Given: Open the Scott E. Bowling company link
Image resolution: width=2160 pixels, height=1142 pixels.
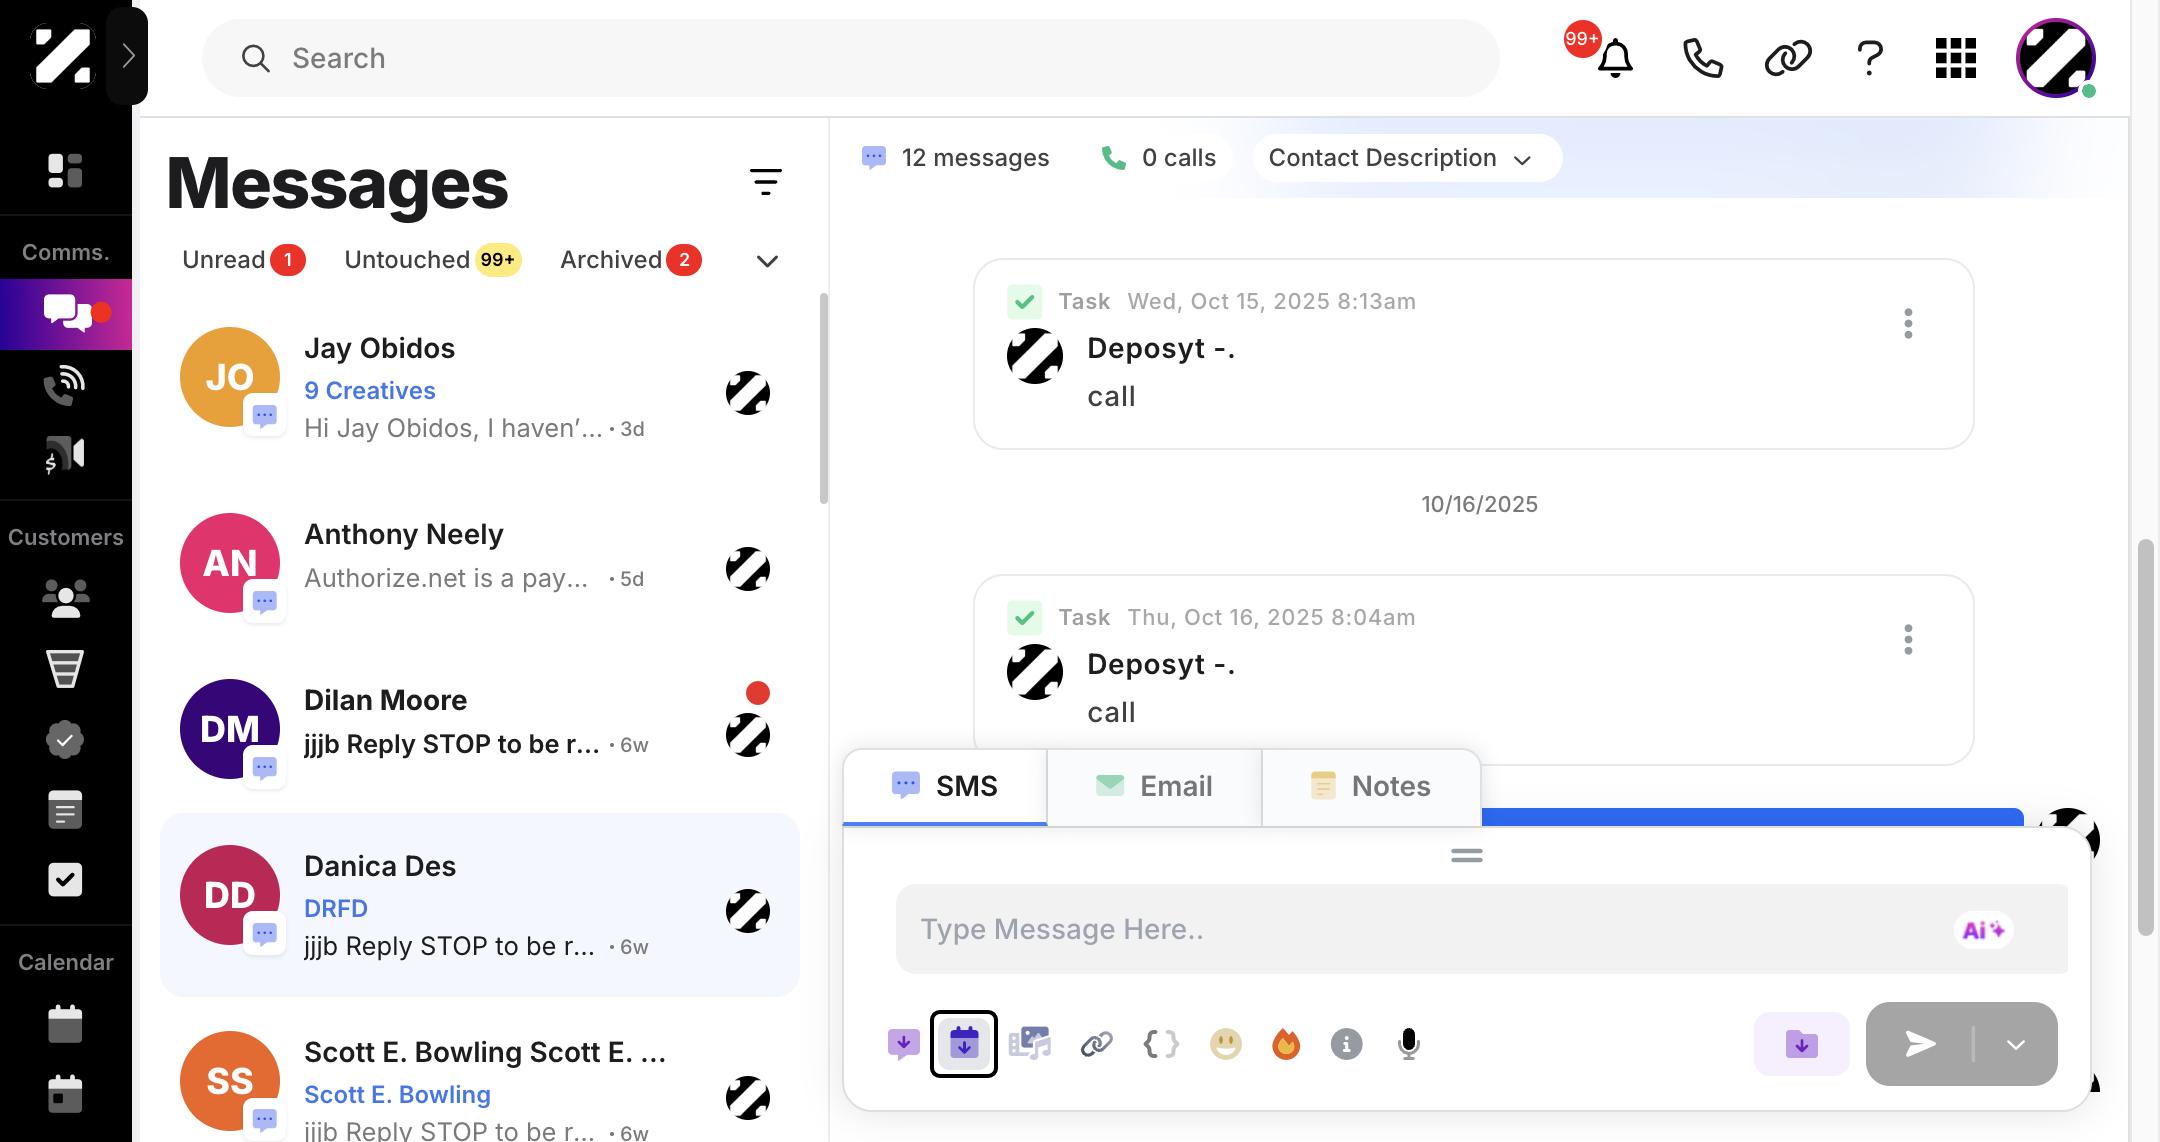Looking at the screenshot, I should (397, 1095).
